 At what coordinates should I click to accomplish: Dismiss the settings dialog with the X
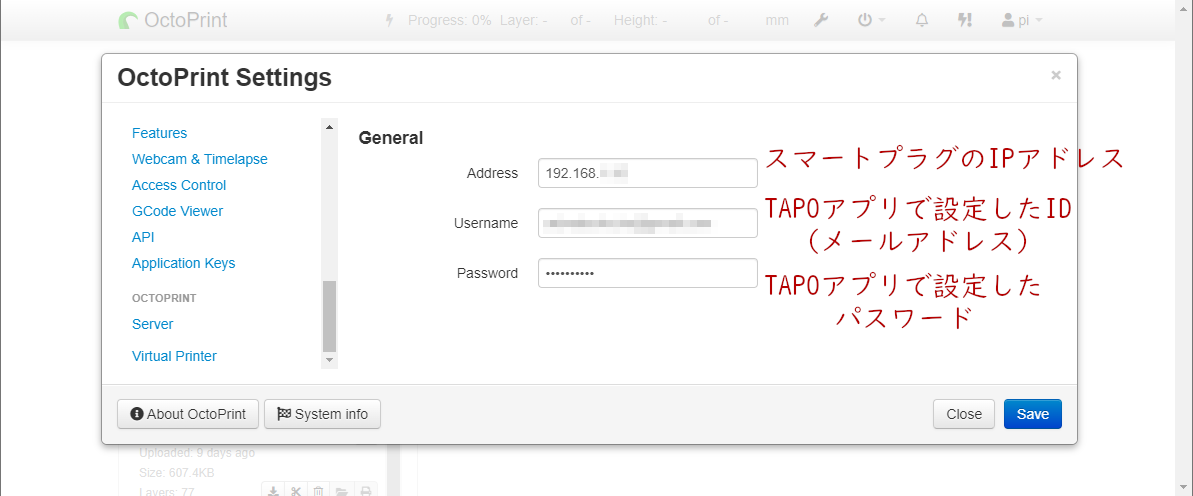[1055, 75]
